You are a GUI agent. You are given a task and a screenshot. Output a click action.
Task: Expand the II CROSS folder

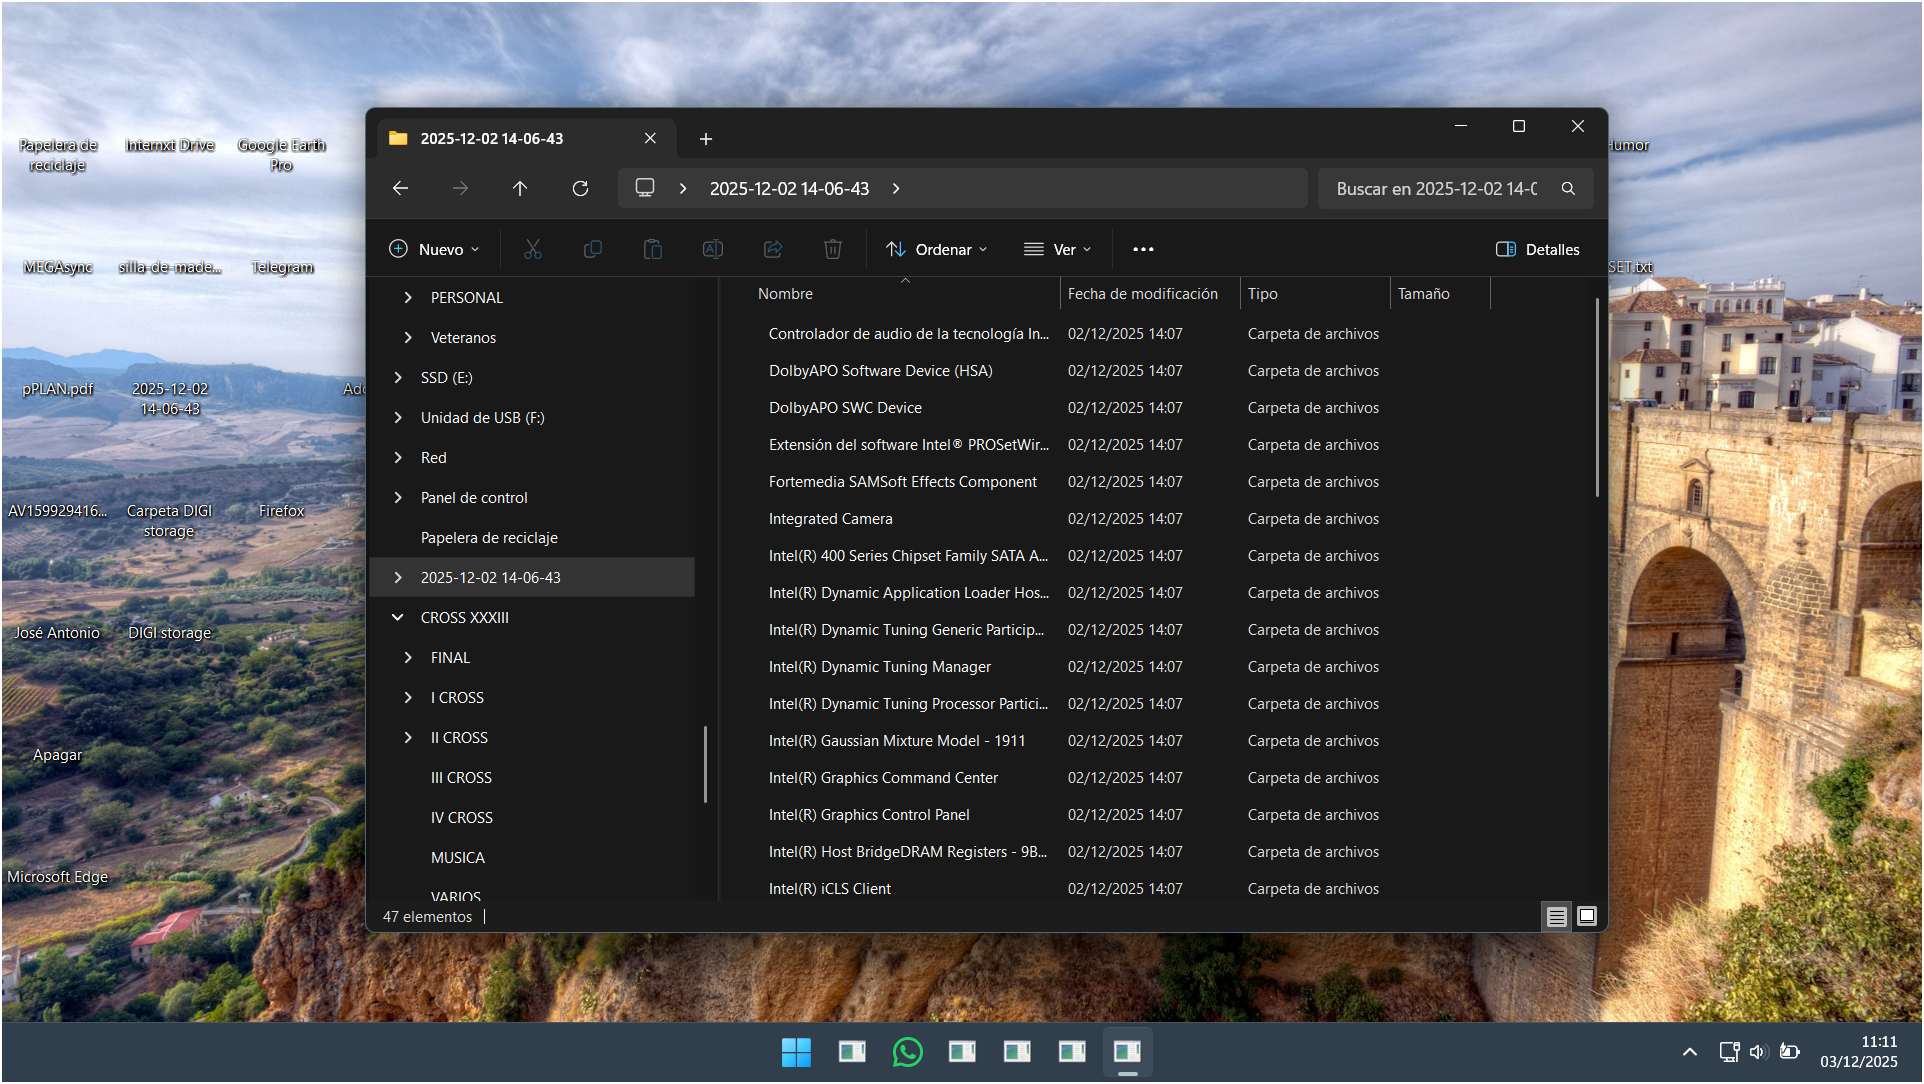pyautogui.click(x=408, y=738)
